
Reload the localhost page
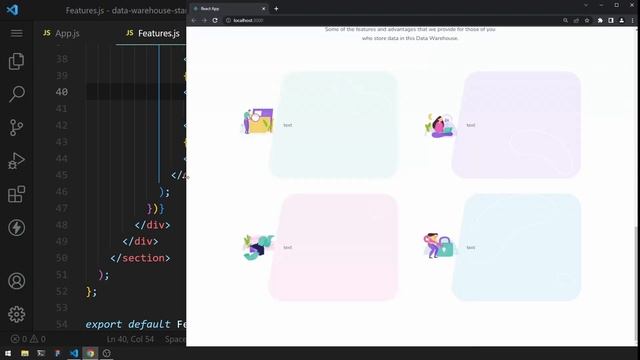click(x=215, y=20)
